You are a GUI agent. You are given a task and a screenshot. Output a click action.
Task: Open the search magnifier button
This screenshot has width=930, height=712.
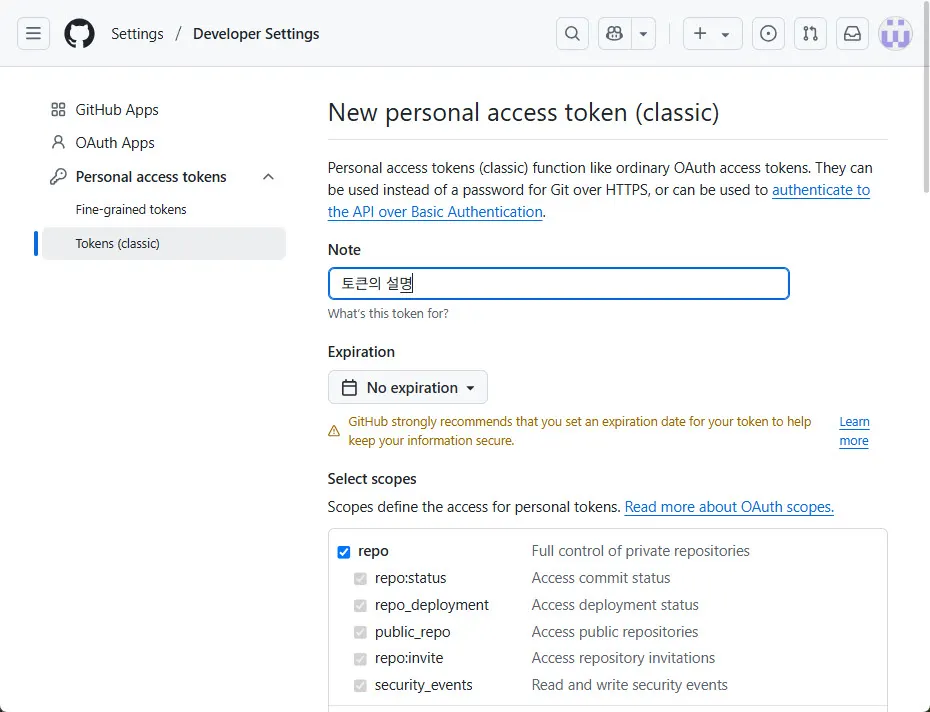[572, 34]
